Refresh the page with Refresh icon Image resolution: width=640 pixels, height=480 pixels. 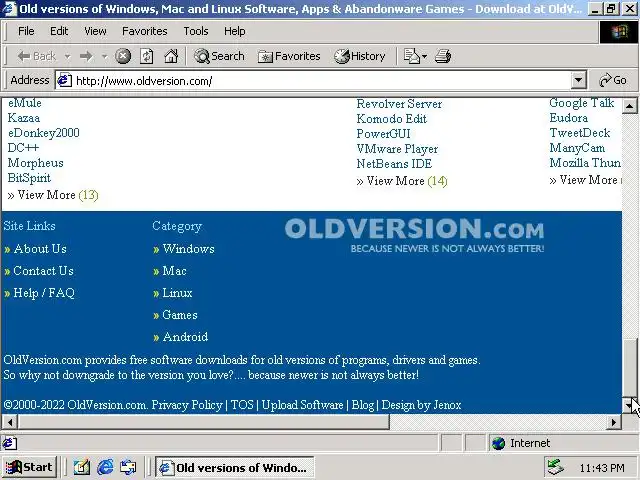pyautogui.click(x=147, y=56)
